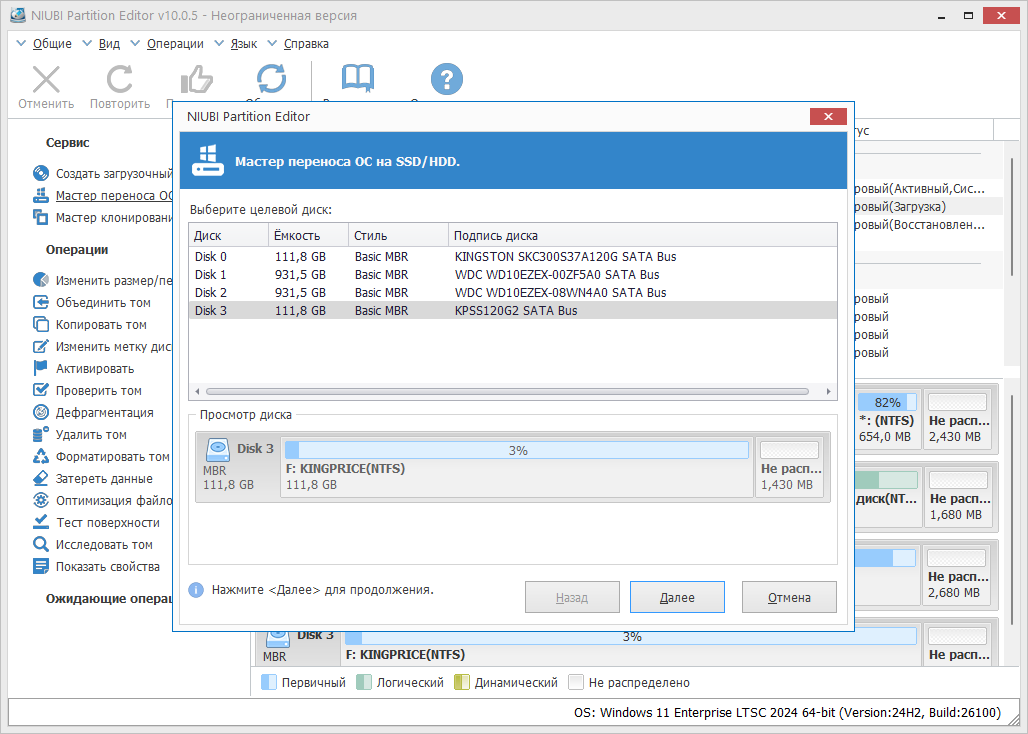Click the question mark help icon
This screenshot has height=734, width=1028.
pyautogui.click(x=447, y=79)
